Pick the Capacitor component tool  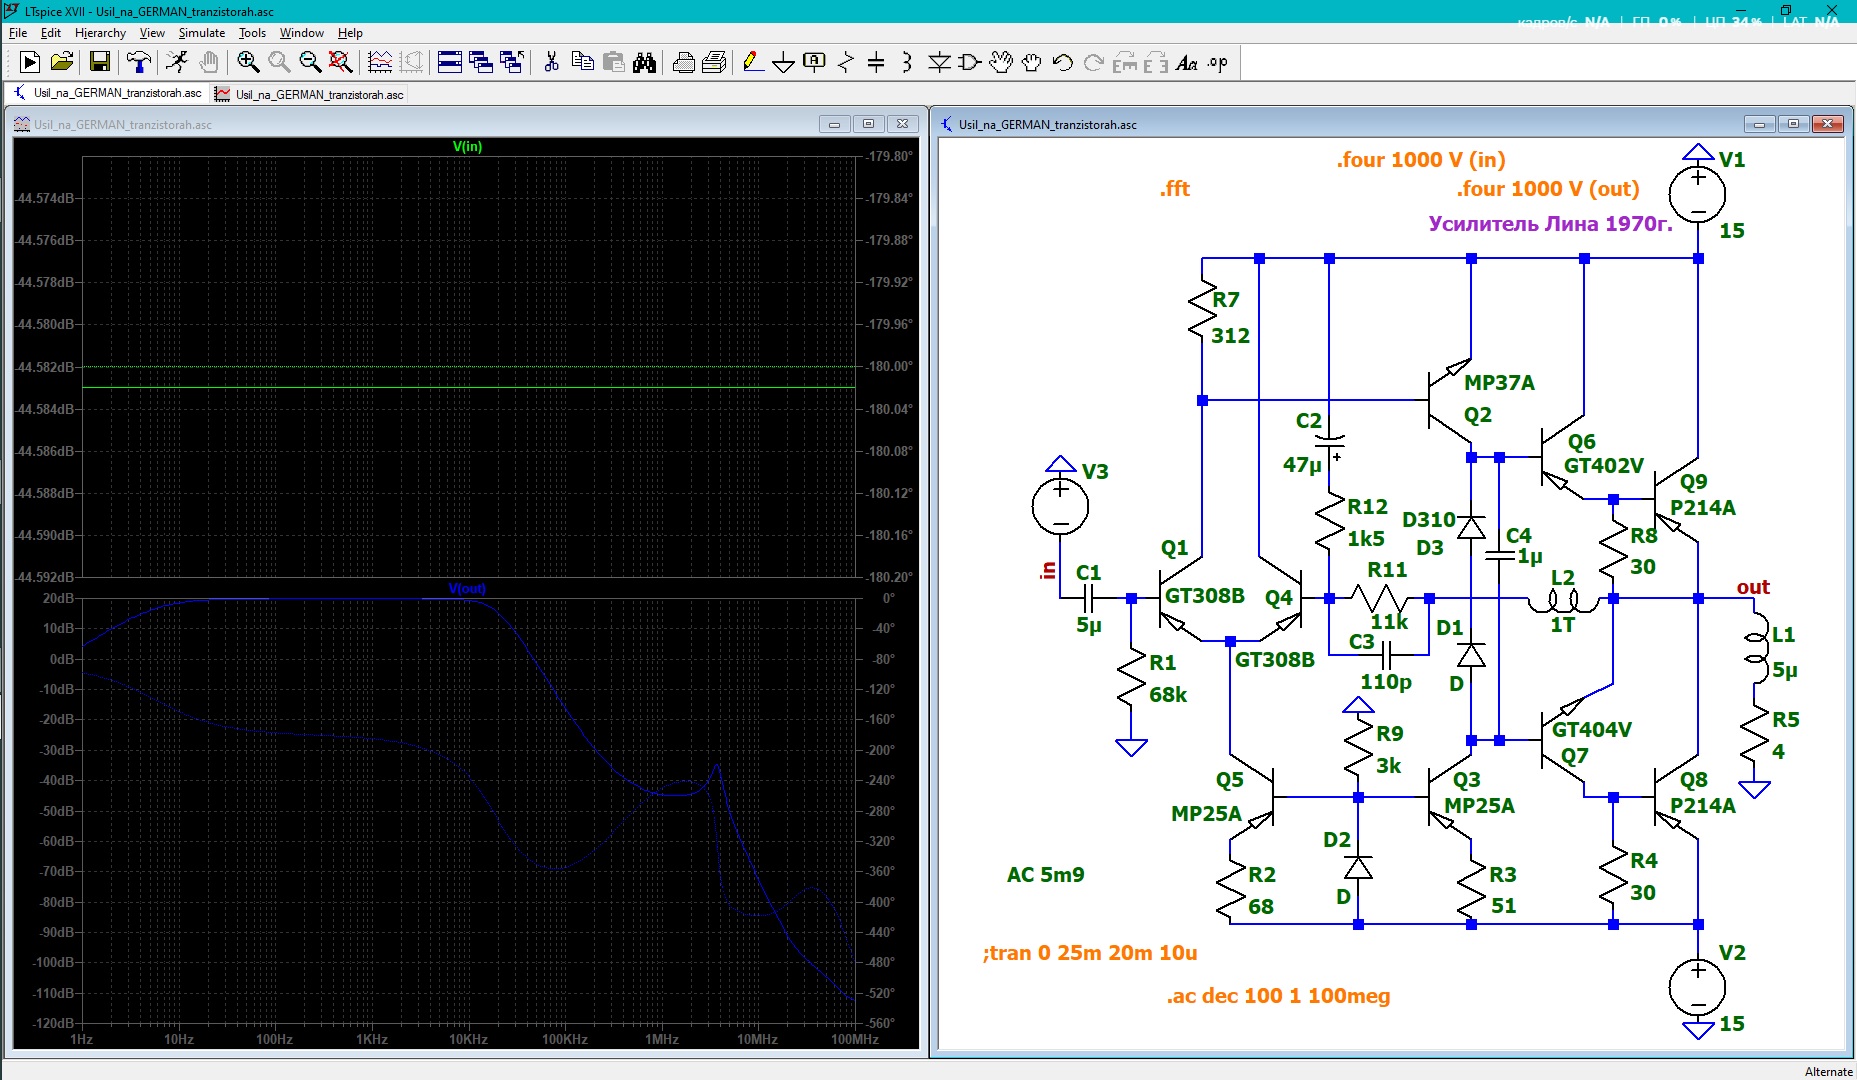[876, 62]
